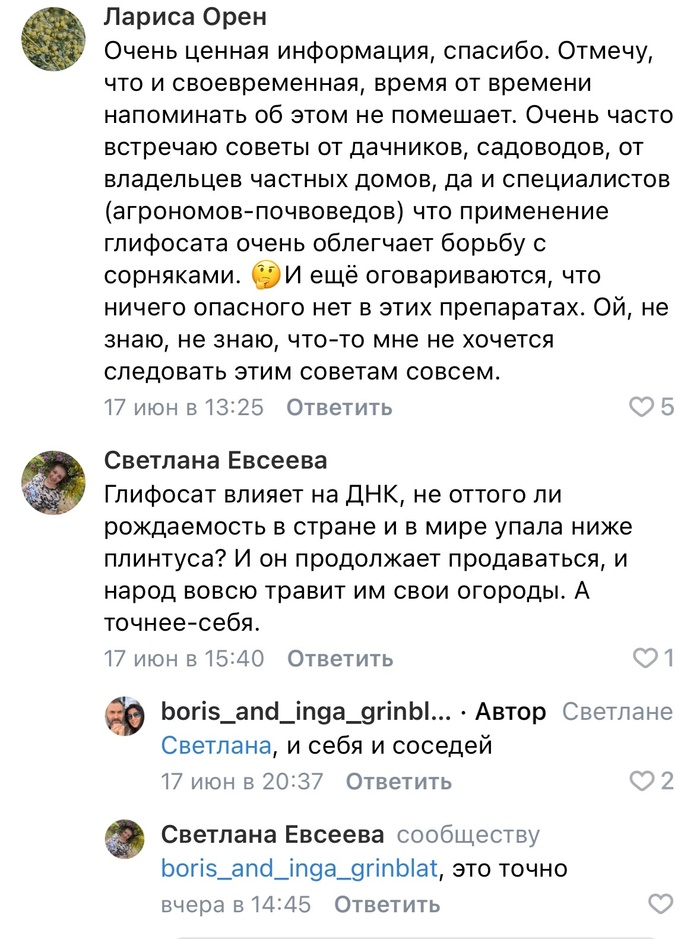
Task: Like Светлана Евсеева's glyphosate DNA comment
Action: [x=645, y=658]
